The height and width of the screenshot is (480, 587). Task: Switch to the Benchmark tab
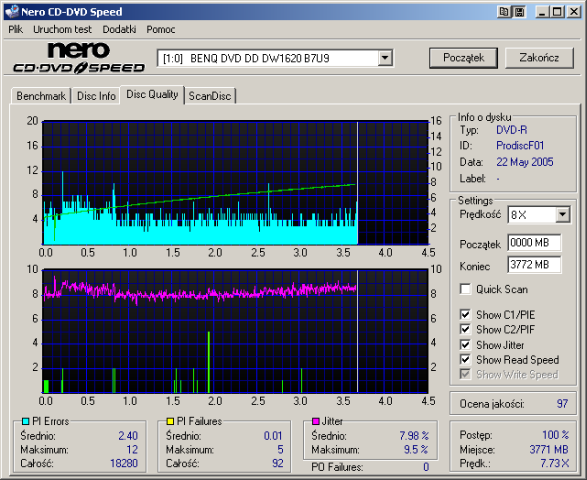pos(41,96)
